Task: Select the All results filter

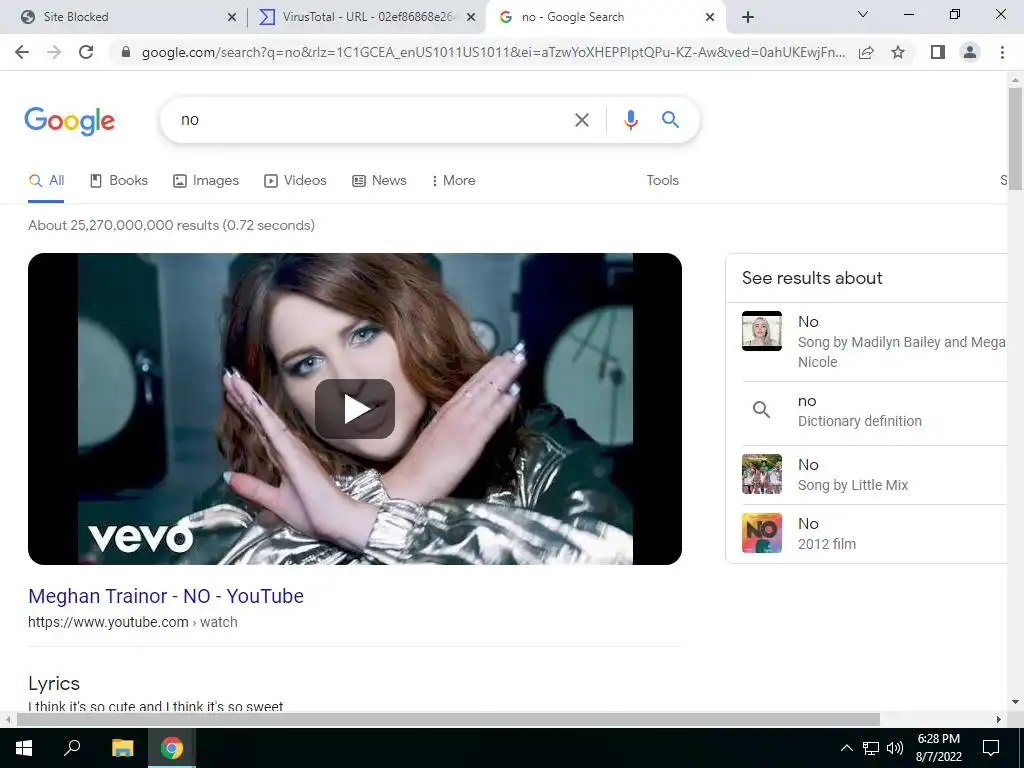Action: tap(46, 181)
